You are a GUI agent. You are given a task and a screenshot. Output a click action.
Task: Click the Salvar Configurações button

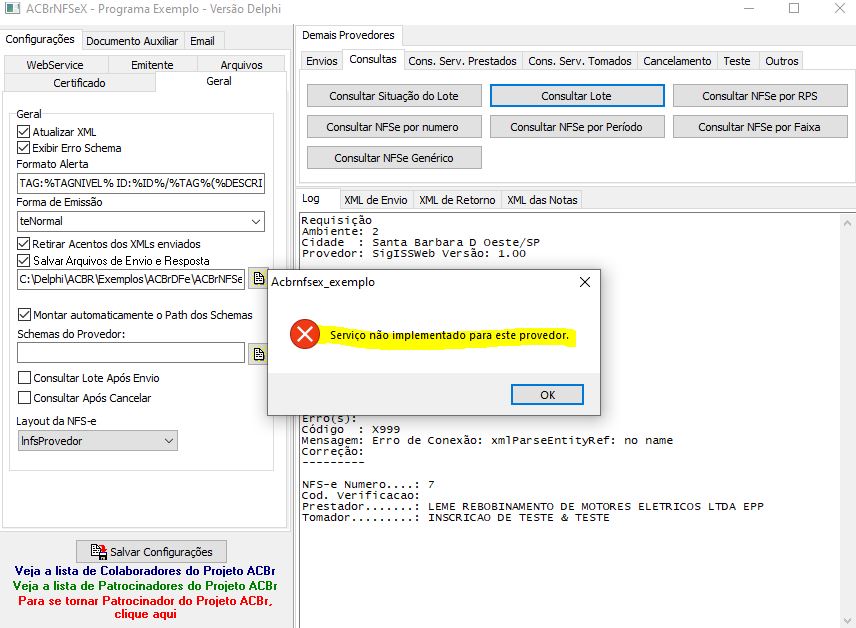(151, 552)
